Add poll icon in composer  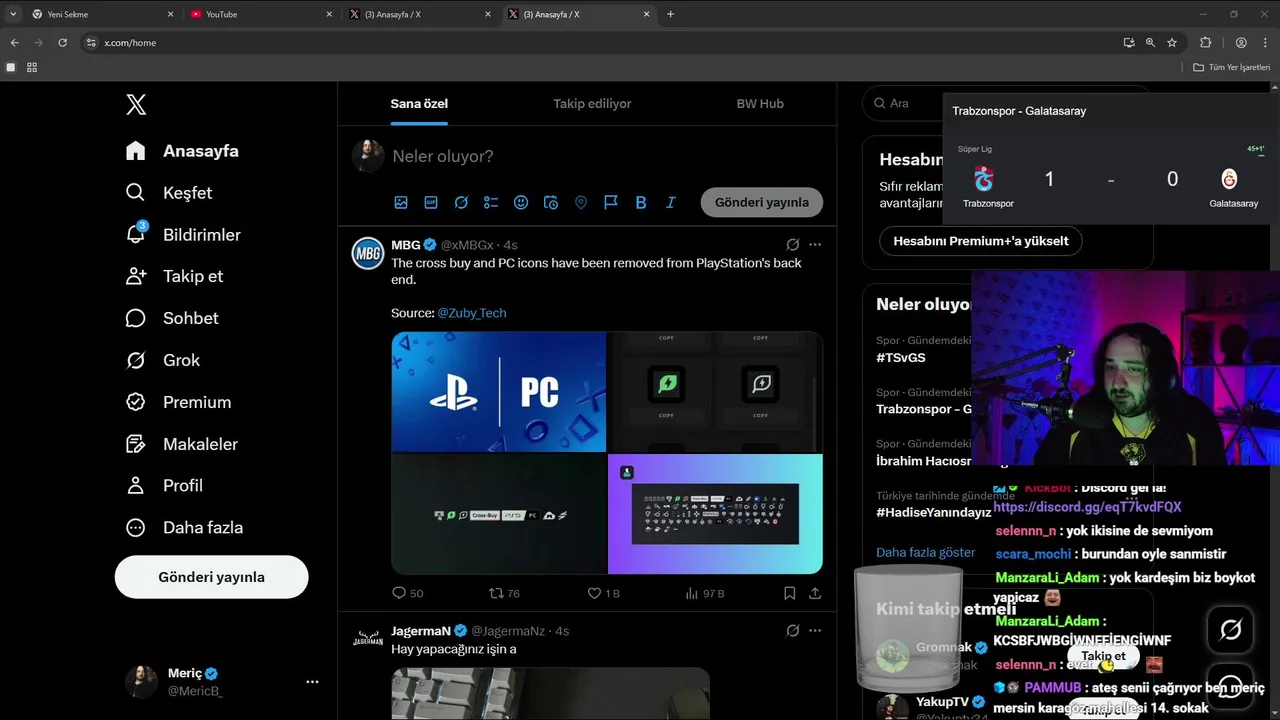tap(491, 202)
